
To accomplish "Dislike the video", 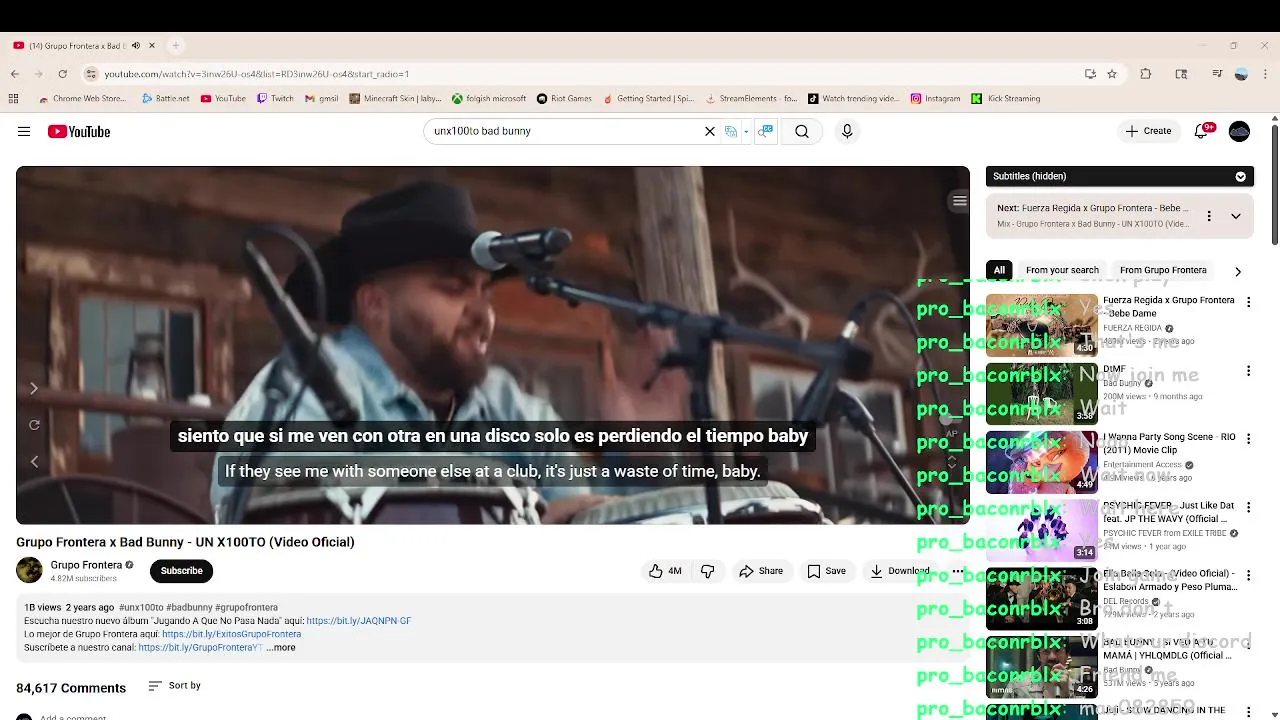I will coord(708,571).
